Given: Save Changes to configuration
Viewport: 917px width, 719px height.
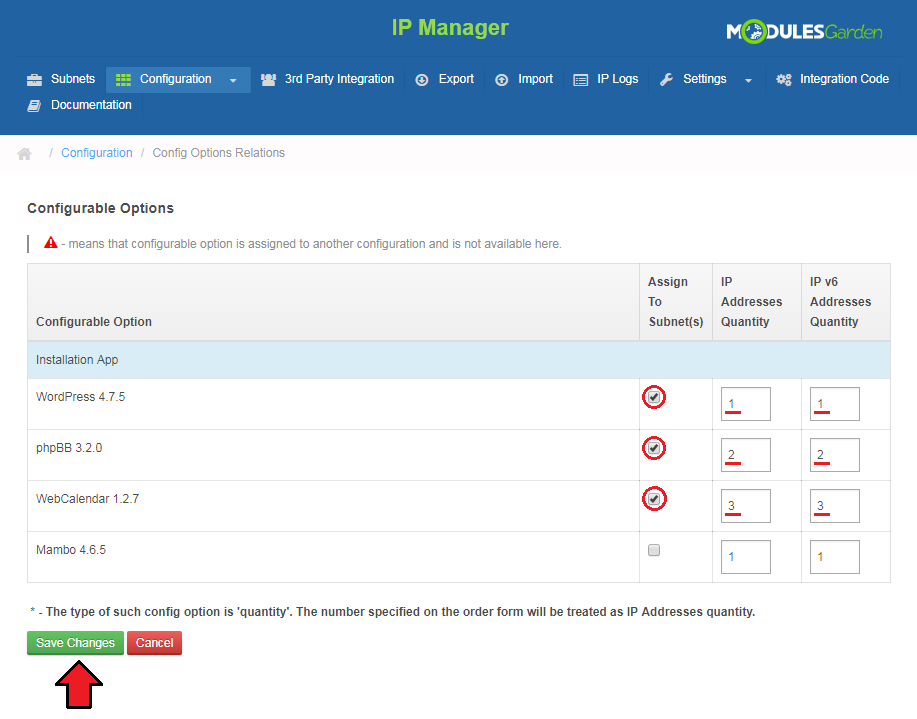Looking at the screenshot, I should [x=75, y=642].
